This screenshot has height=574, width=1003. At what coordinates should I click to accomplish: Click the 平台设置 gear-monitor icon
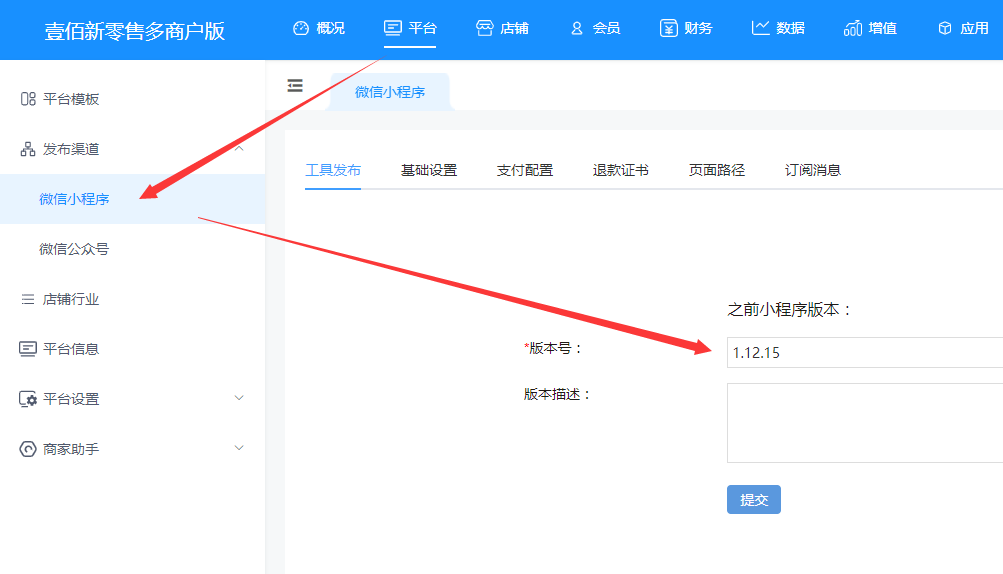pos(28,399)
